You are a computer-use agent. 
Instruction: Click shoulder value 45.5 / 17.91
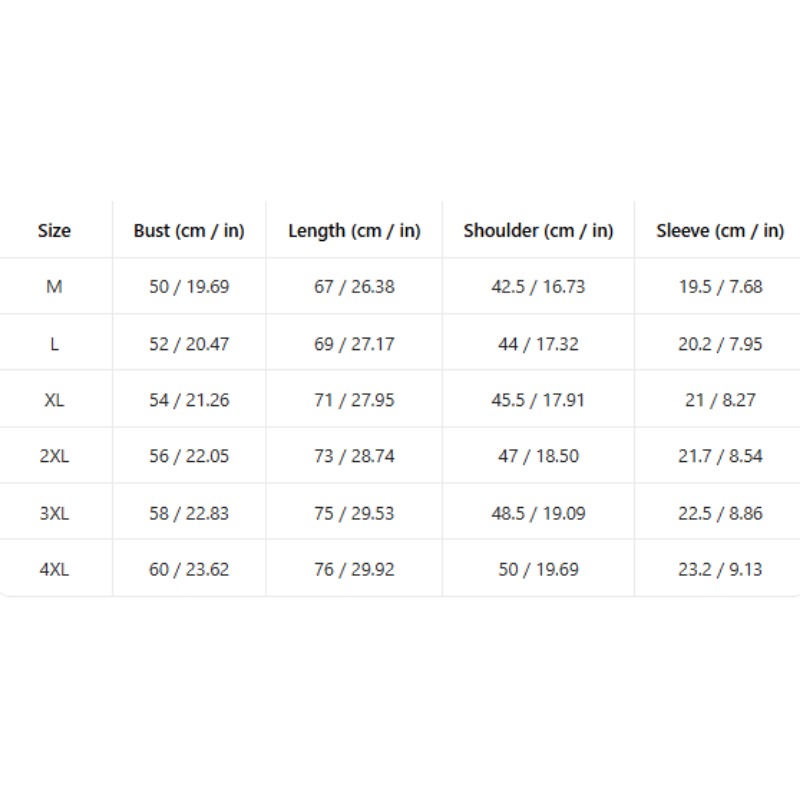538,400
